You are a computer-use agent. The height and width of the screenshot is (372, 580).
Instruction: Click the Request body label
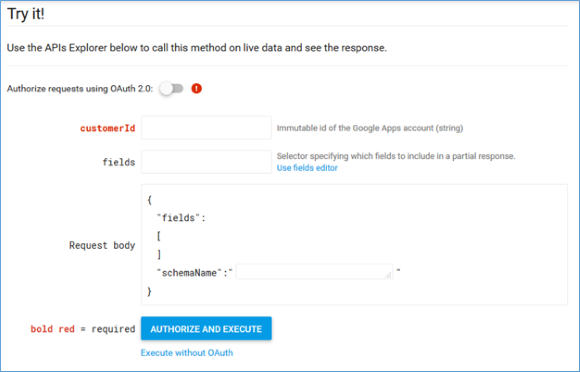pyautogui.click(x=102, y=245)
